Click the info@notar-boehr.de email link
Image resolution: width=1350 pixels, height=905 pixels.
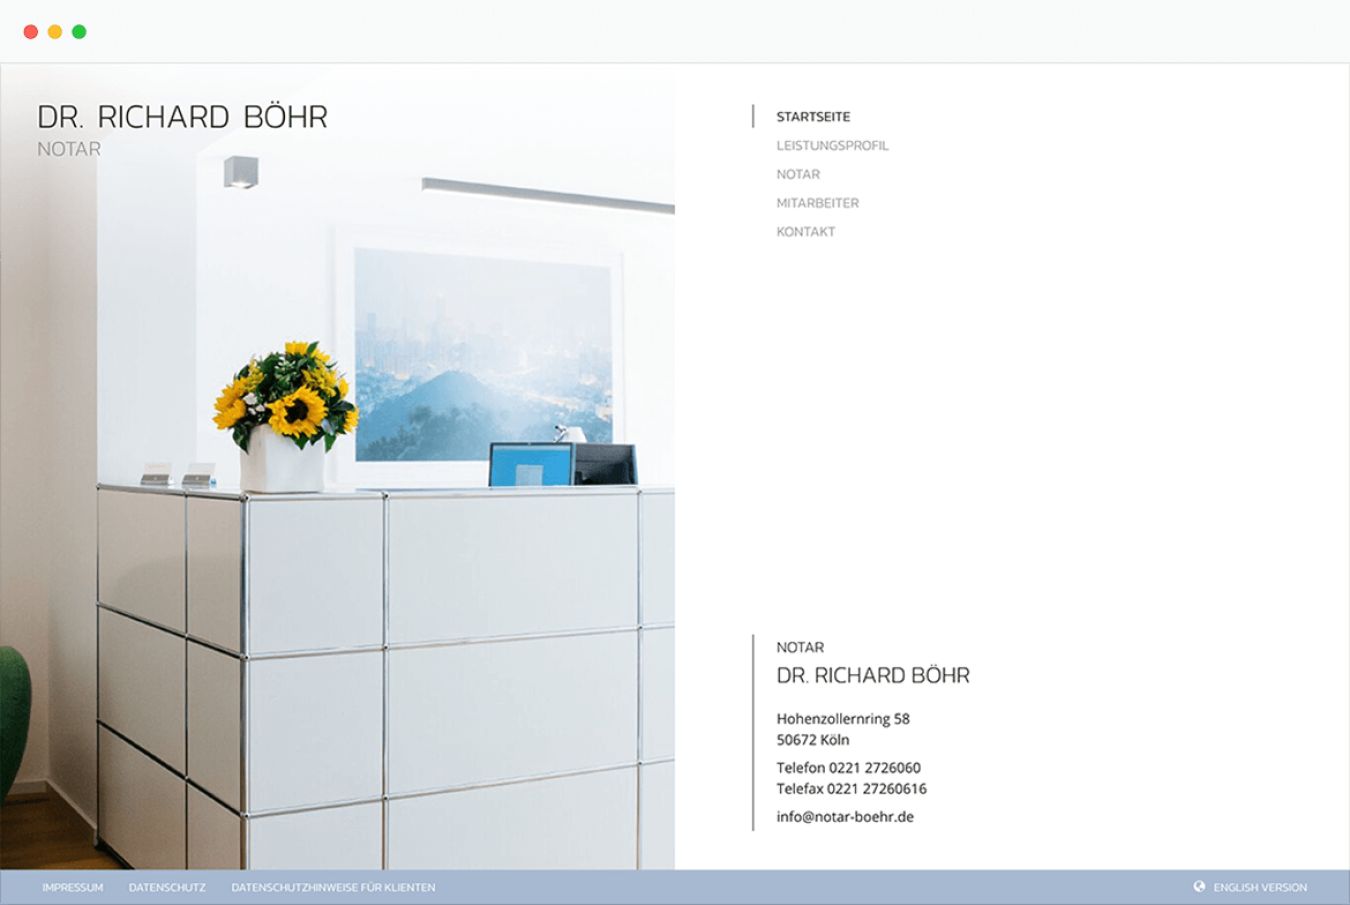tap(845, 817)
